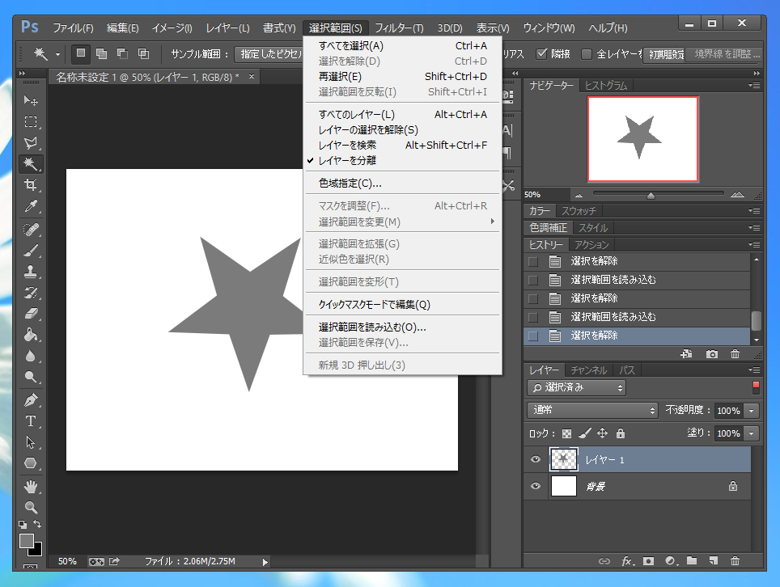
Task: Select the Hand tool
Action: click(x=30, y=487)
